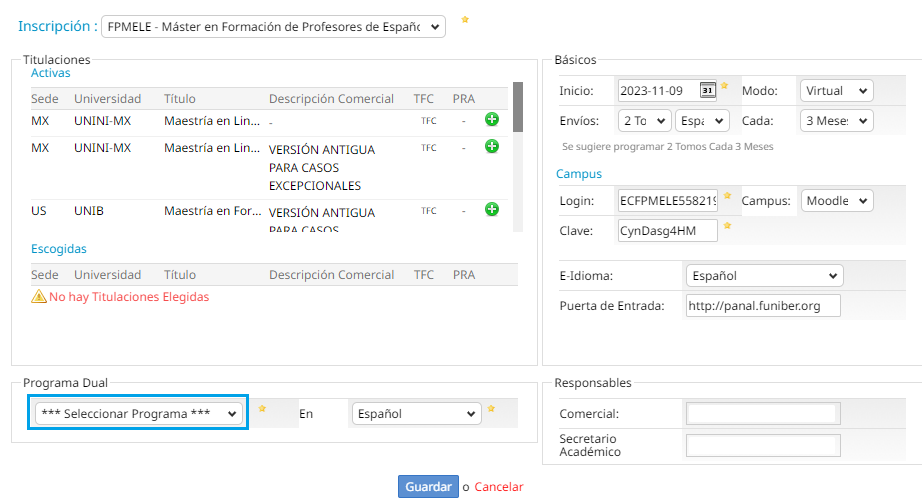Click the Titulaciones Activas list scrollbar
This screenshot has width=922, height=503.
coord(517,108)
